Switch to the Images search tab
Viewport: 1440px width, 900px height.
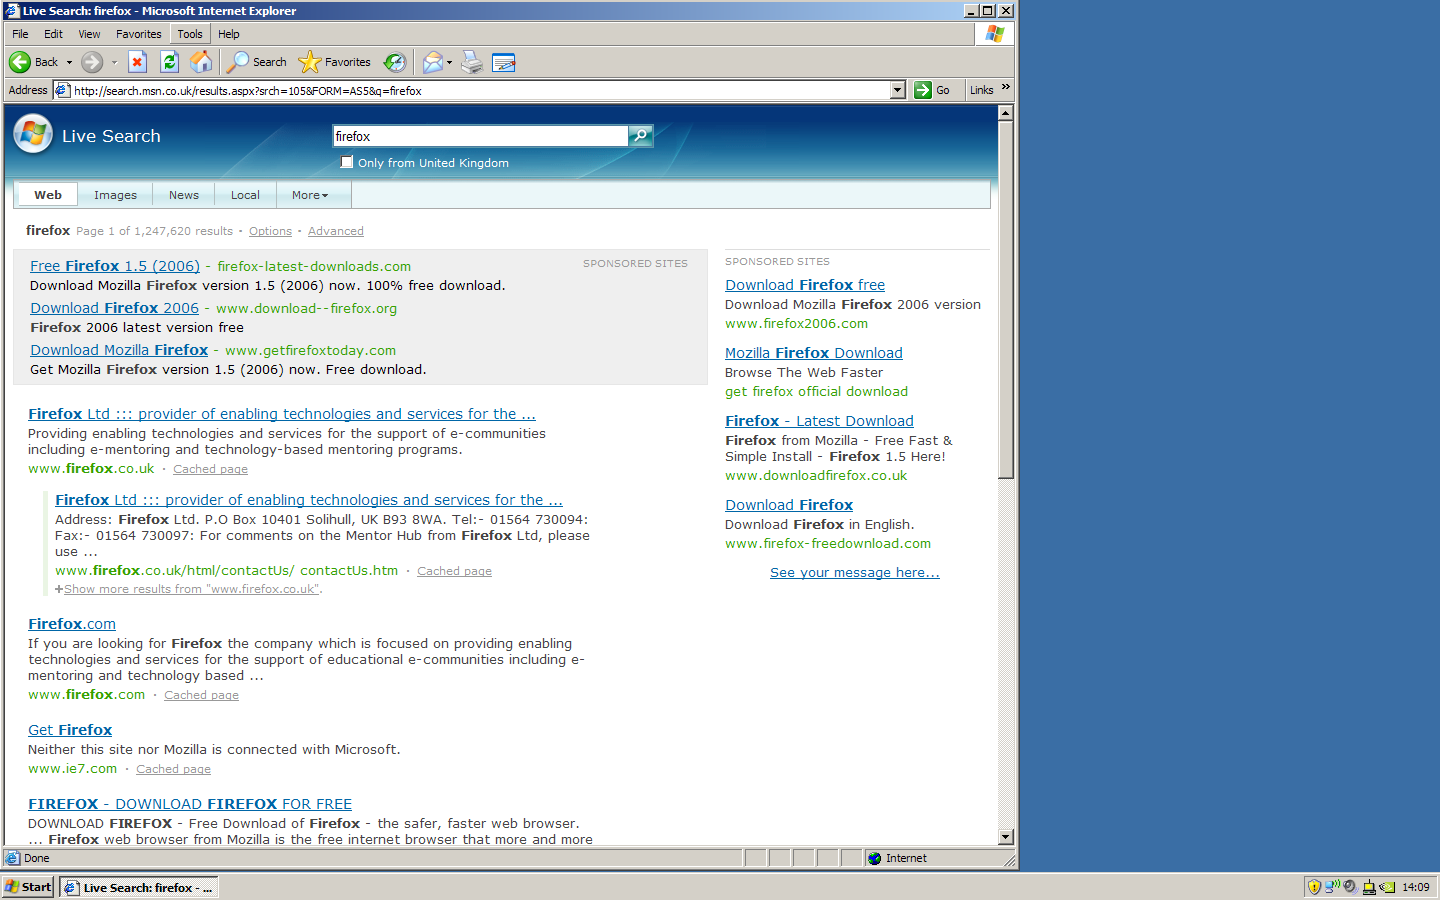[115, 195]
